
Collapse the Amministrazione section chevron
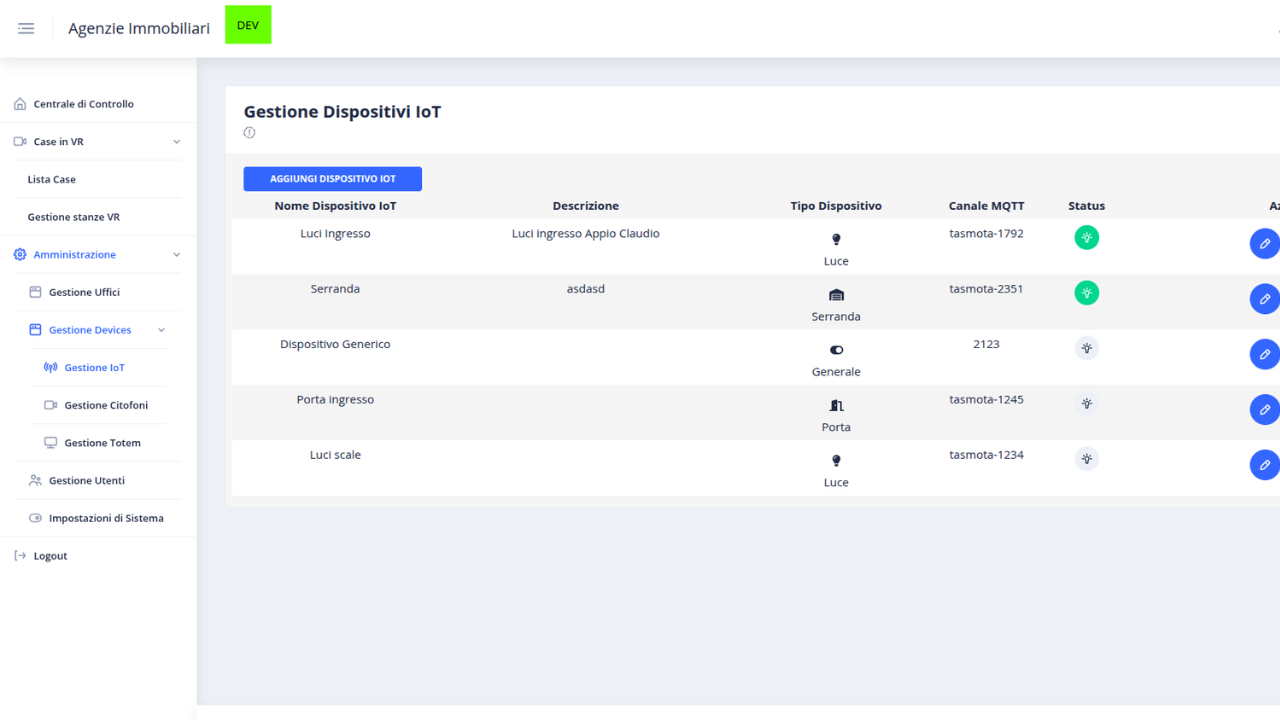click(x=177, y=255)
